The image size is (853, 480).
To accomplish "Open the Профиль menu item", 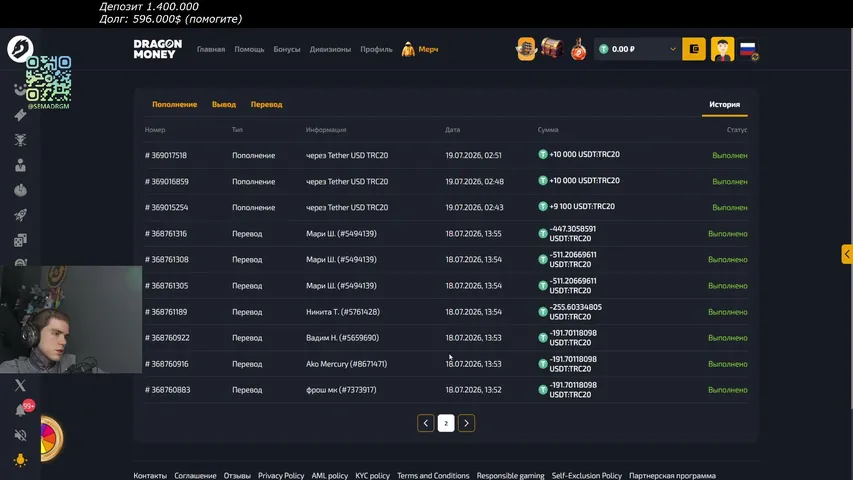I will tap(376, 49).
